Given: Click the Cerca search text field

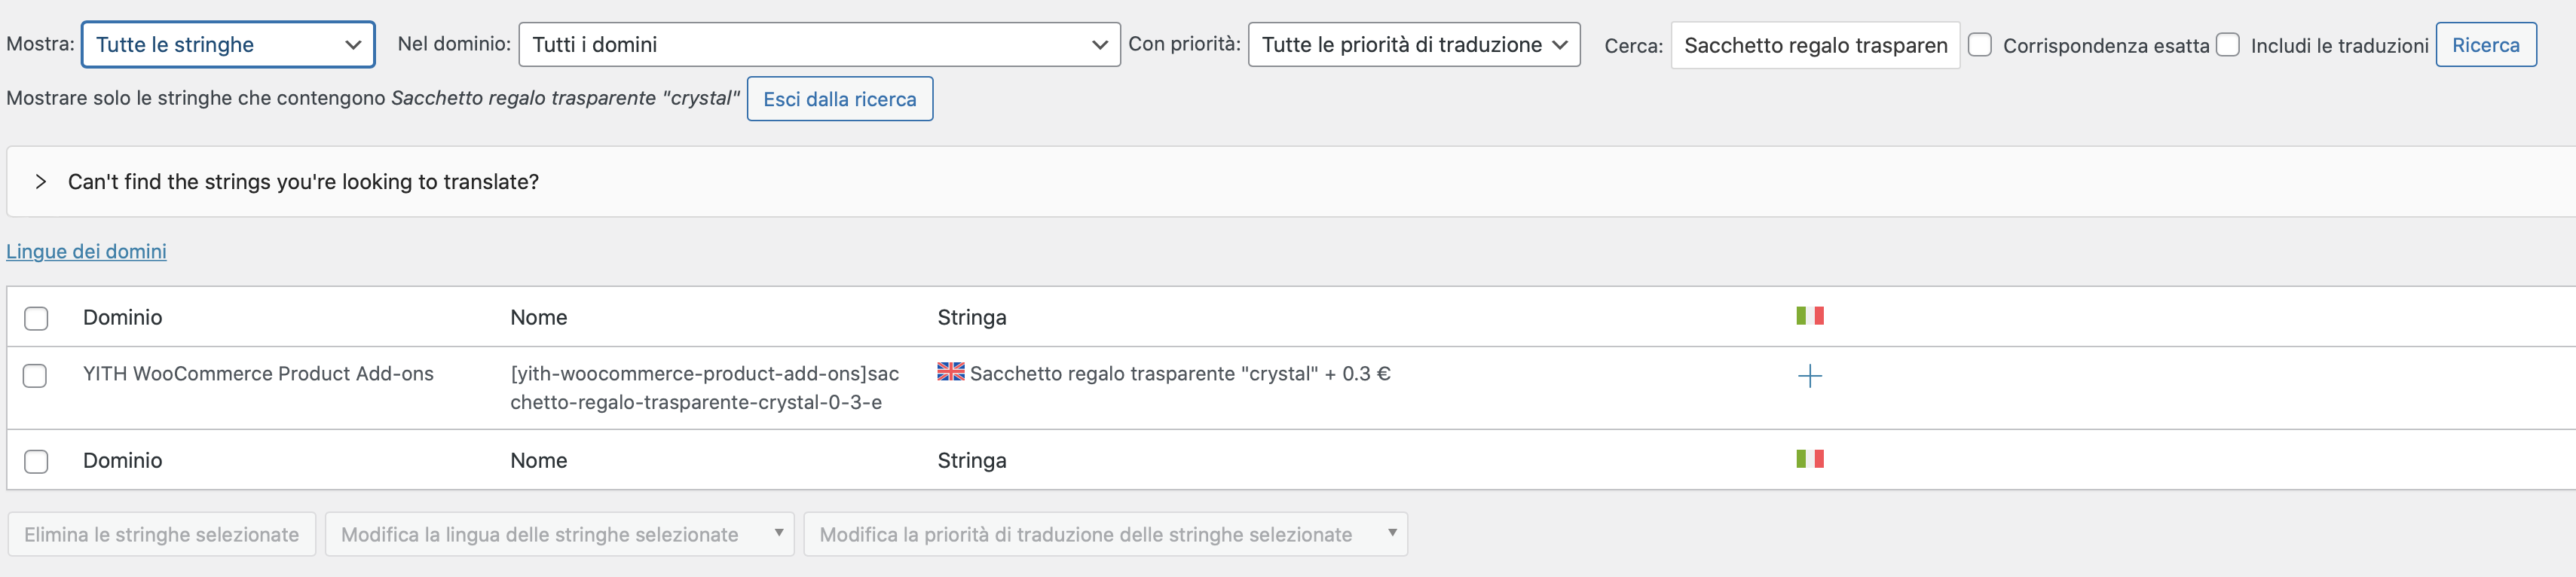Looking at the screenshot, I should [1815, 45].
